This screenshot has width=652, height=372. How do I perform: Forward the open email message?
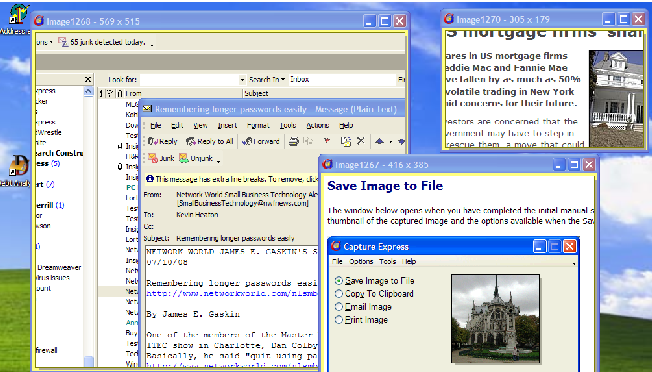pyautogui.click(x=261, y=141)
